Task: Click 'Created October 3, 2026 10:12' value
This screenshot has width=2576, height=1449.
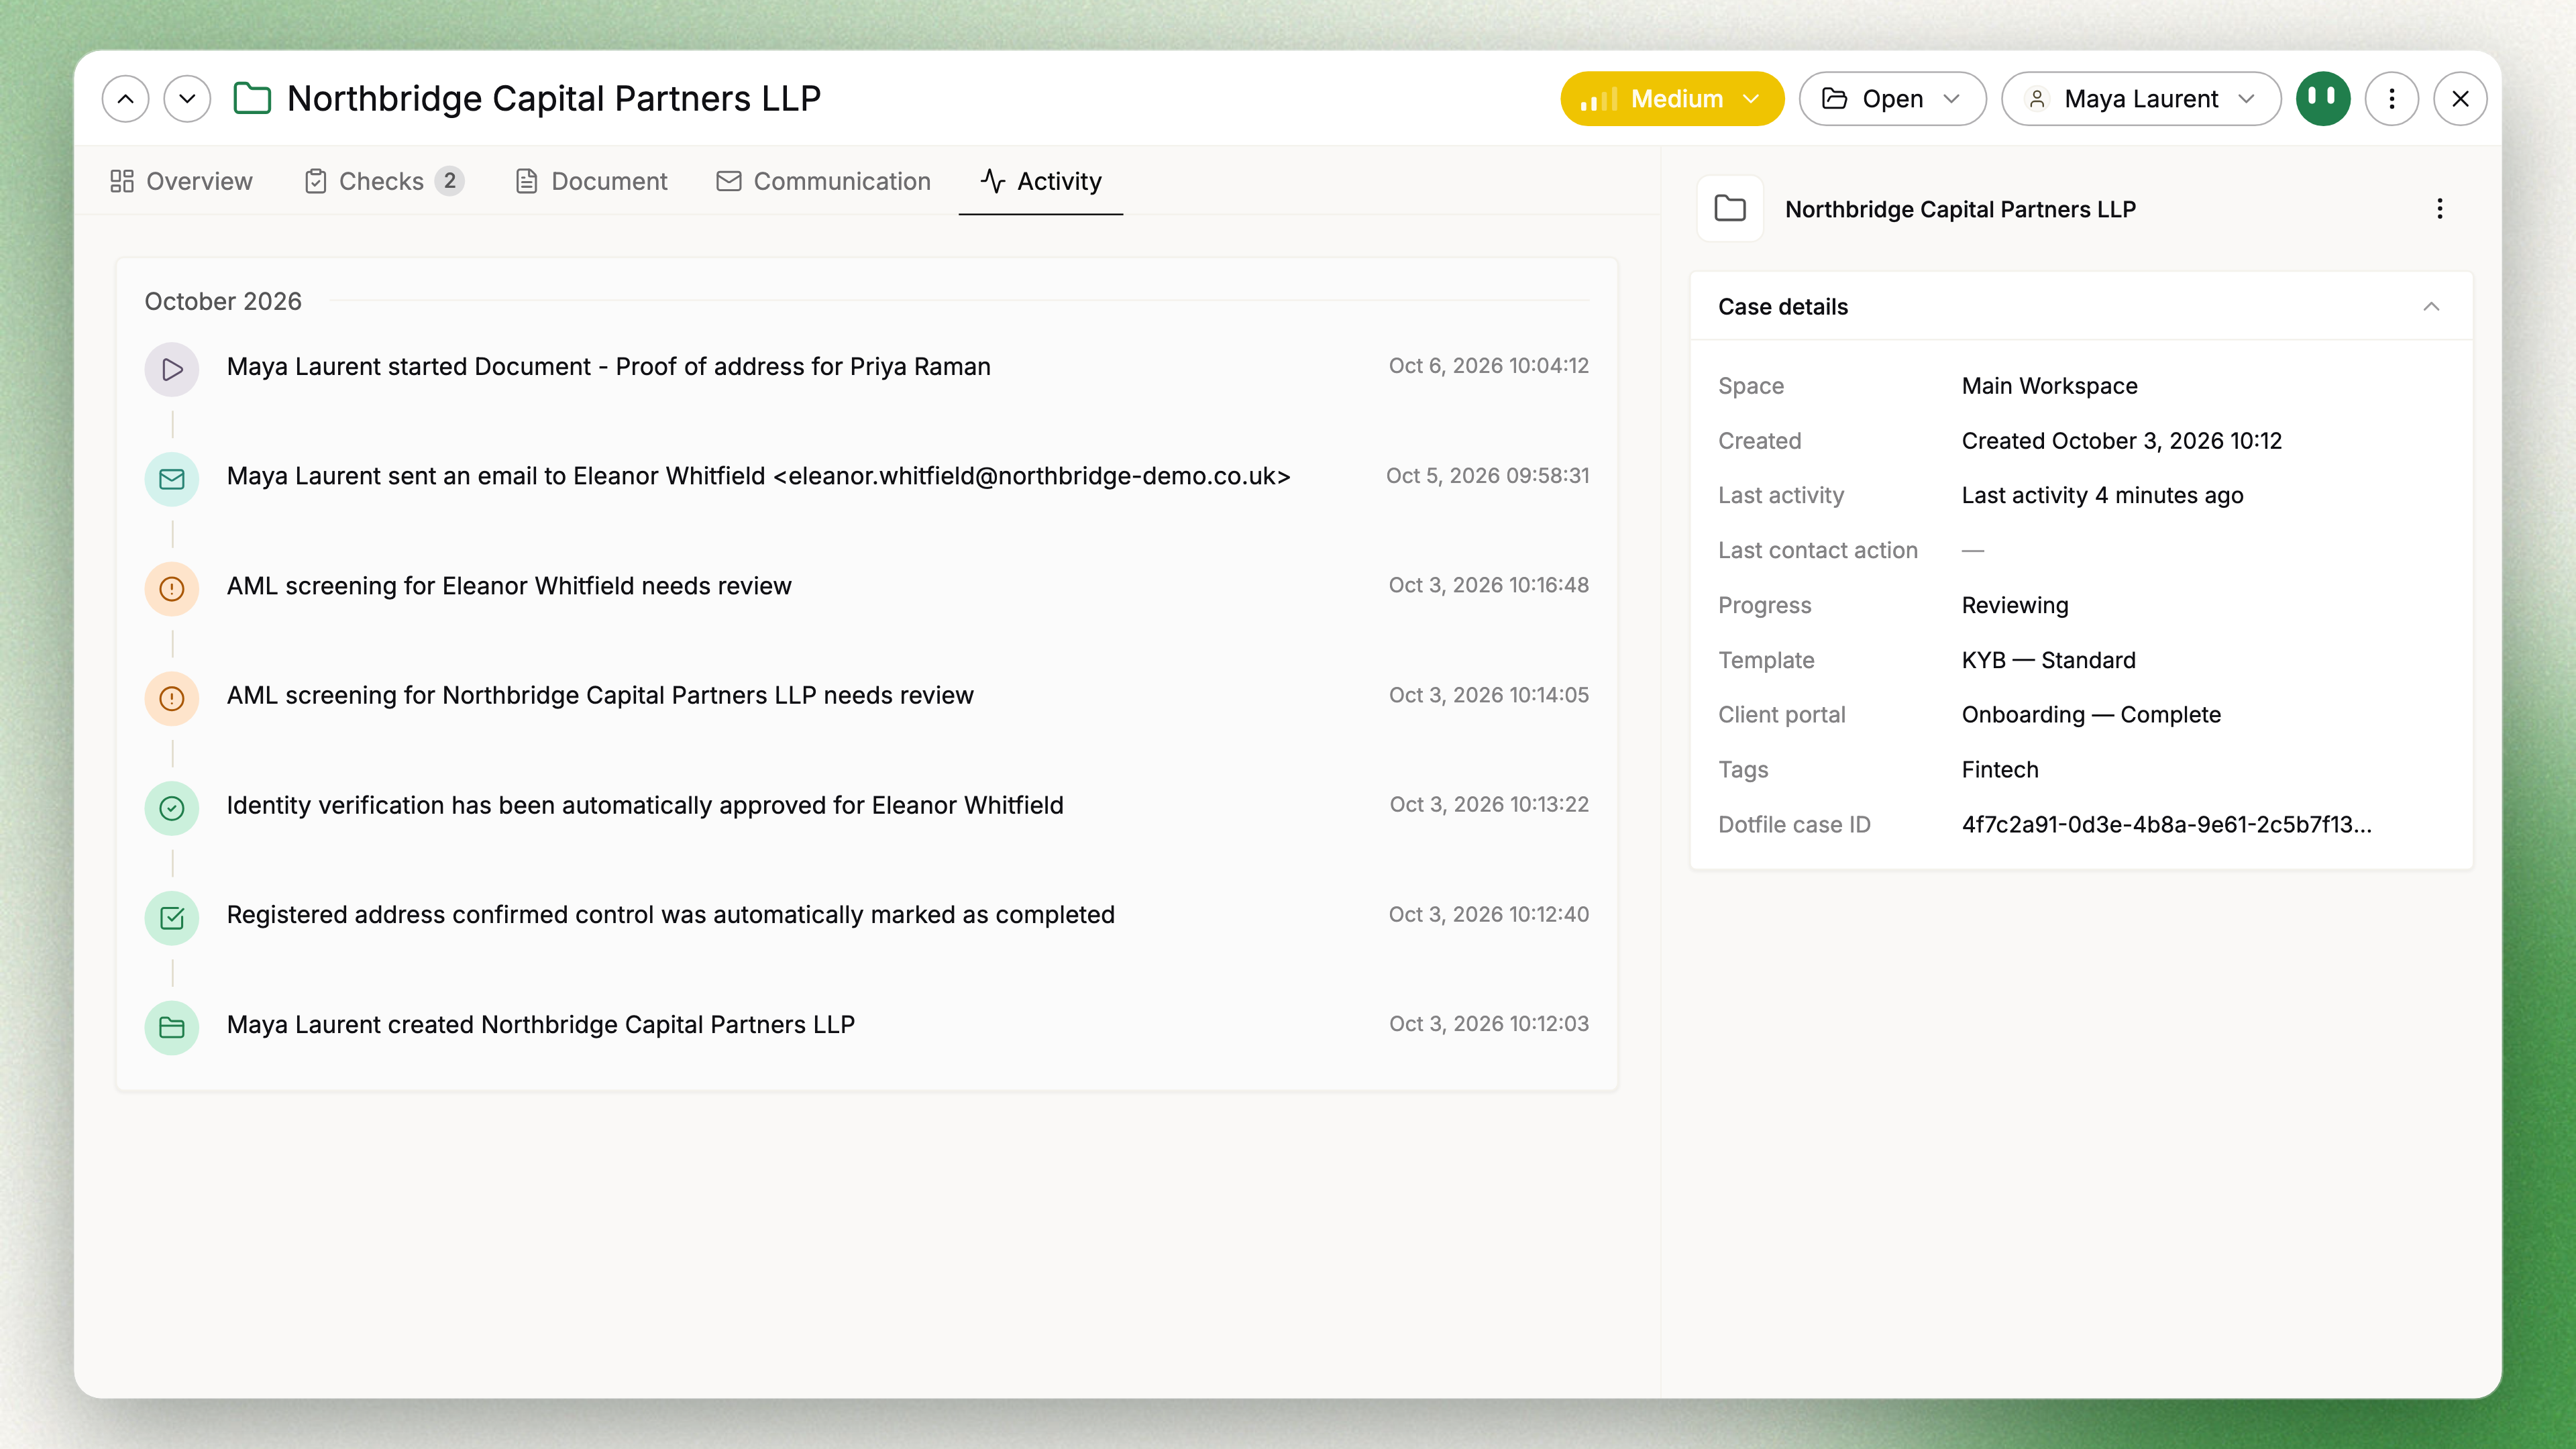Action: point(2121,441)
